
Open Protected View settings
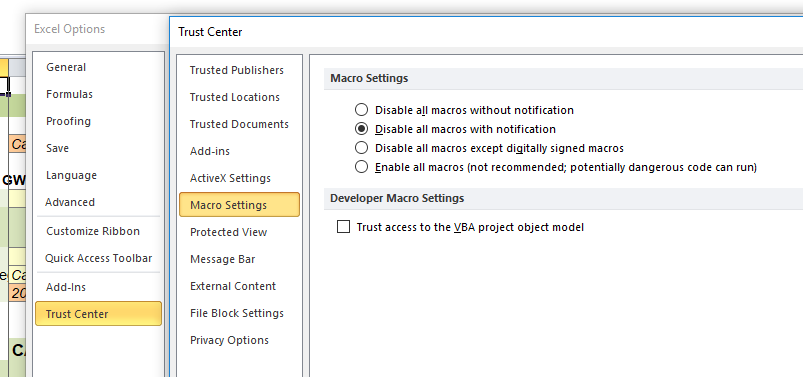(x=228, y=232)
